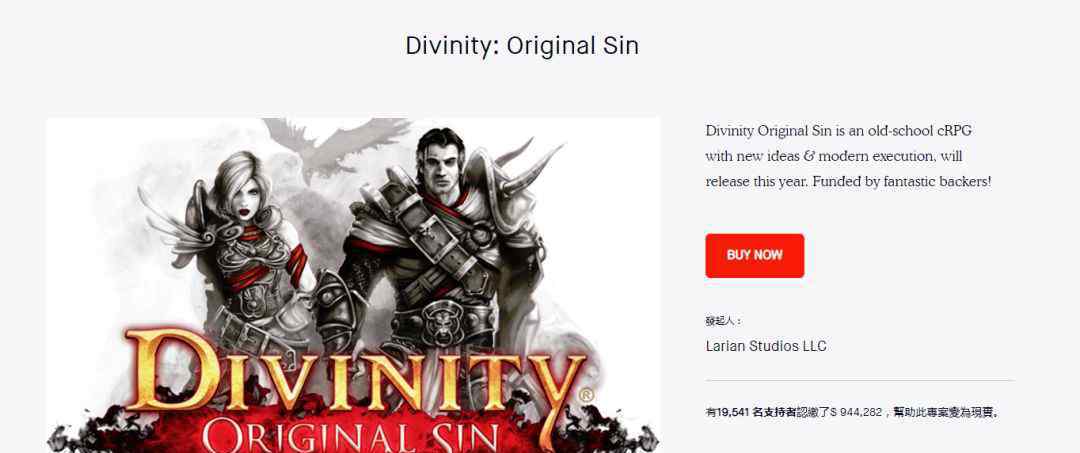
Task: Click the divider line under creator name
Action: click(x=859, y=380)
